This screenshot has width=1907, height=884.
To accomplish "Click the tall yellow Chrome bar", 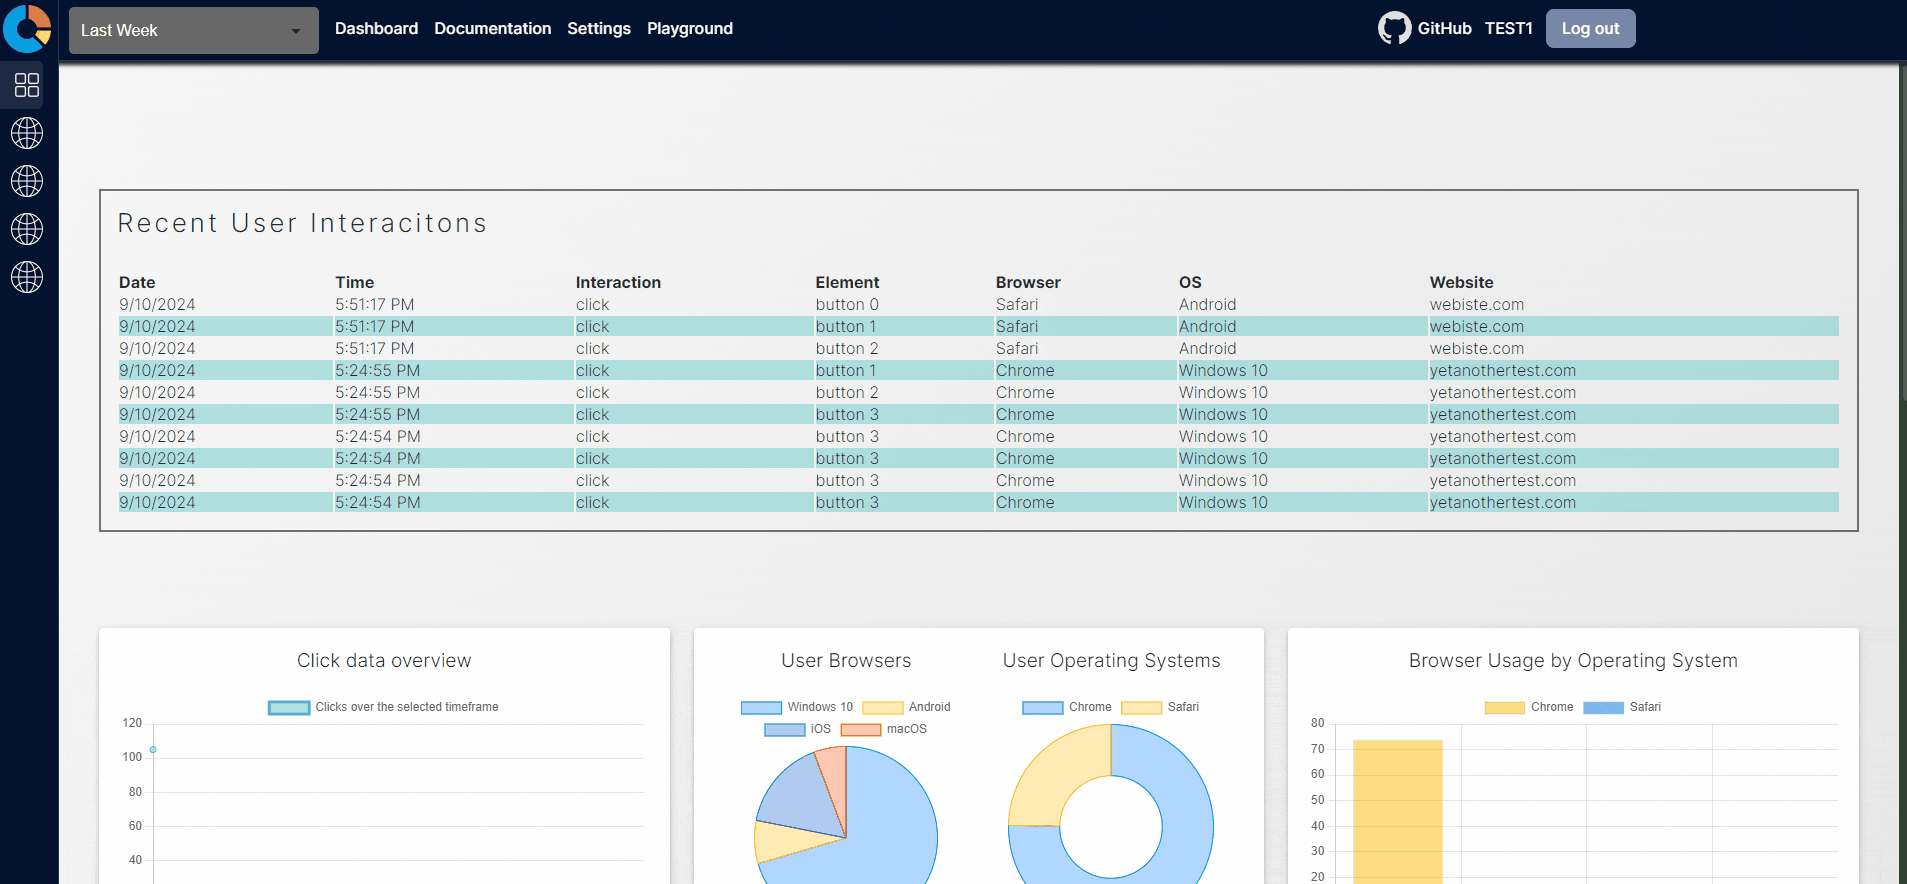I will 1397,812.
